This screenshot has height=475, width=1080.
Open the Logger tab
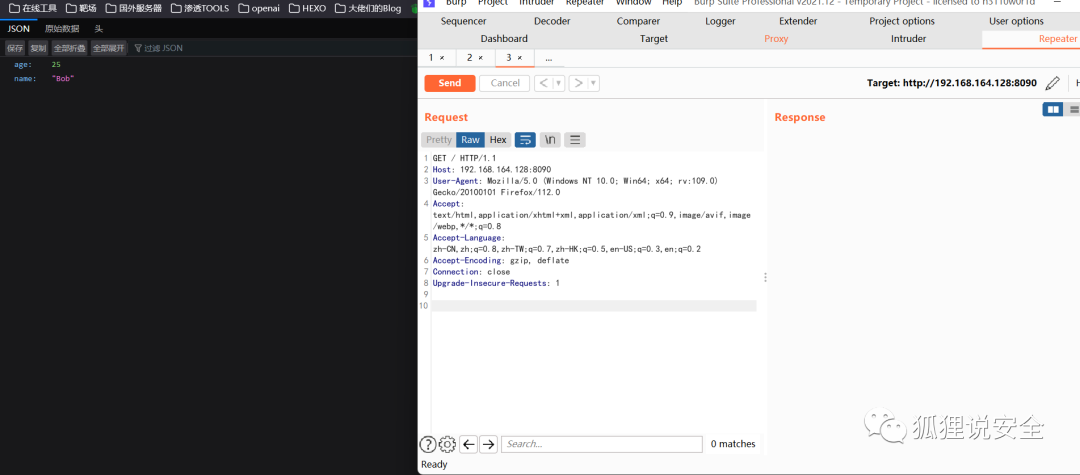(x=720, y=21)
